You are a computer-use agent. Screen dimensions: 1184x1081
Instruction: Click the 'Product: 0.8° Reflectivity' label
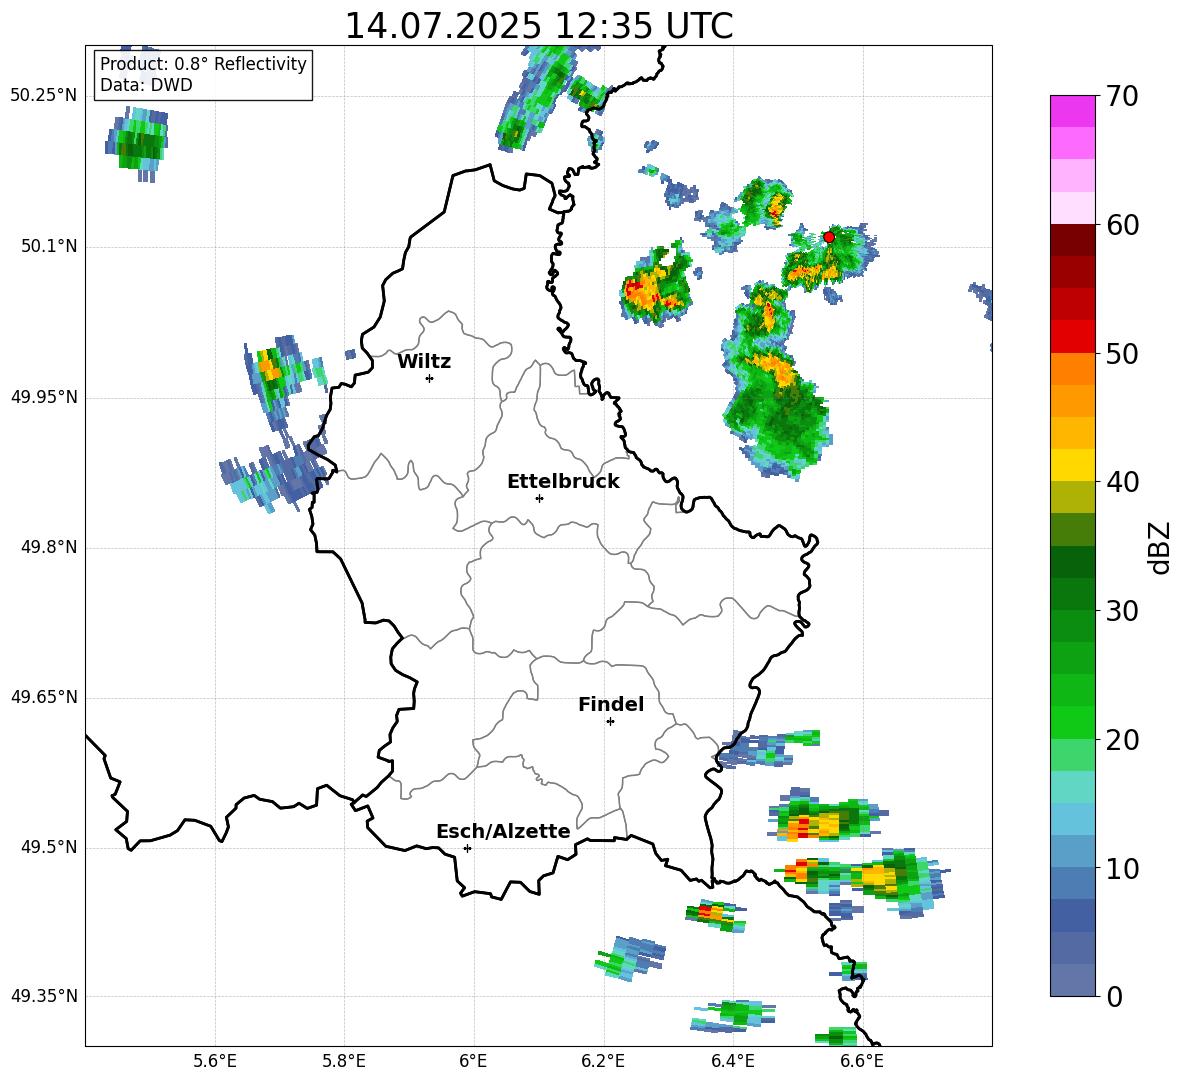click(203, 64)
